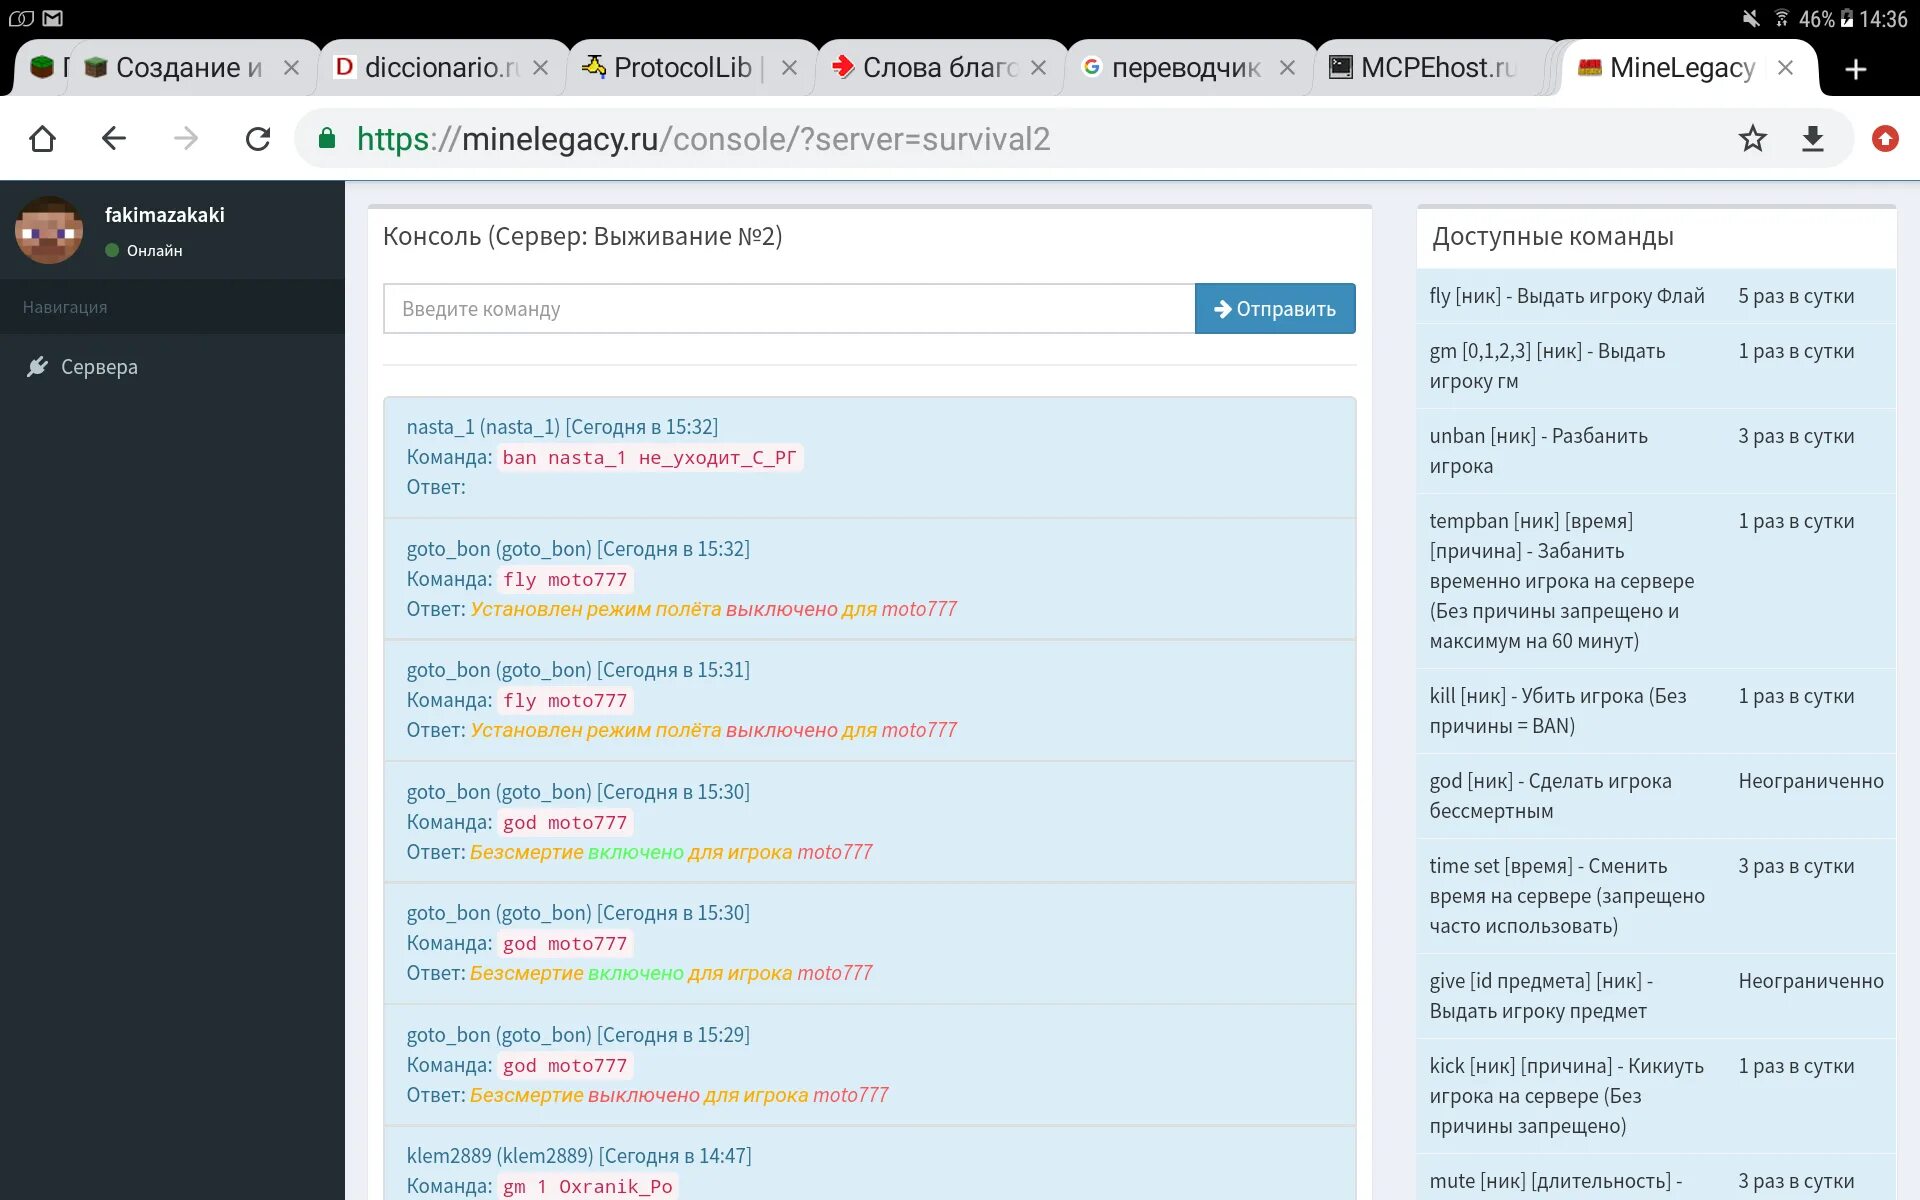Focus the 'Введите команду' input field
This screenshot has width=1920, height=1200.
click(x=789, y=308)
